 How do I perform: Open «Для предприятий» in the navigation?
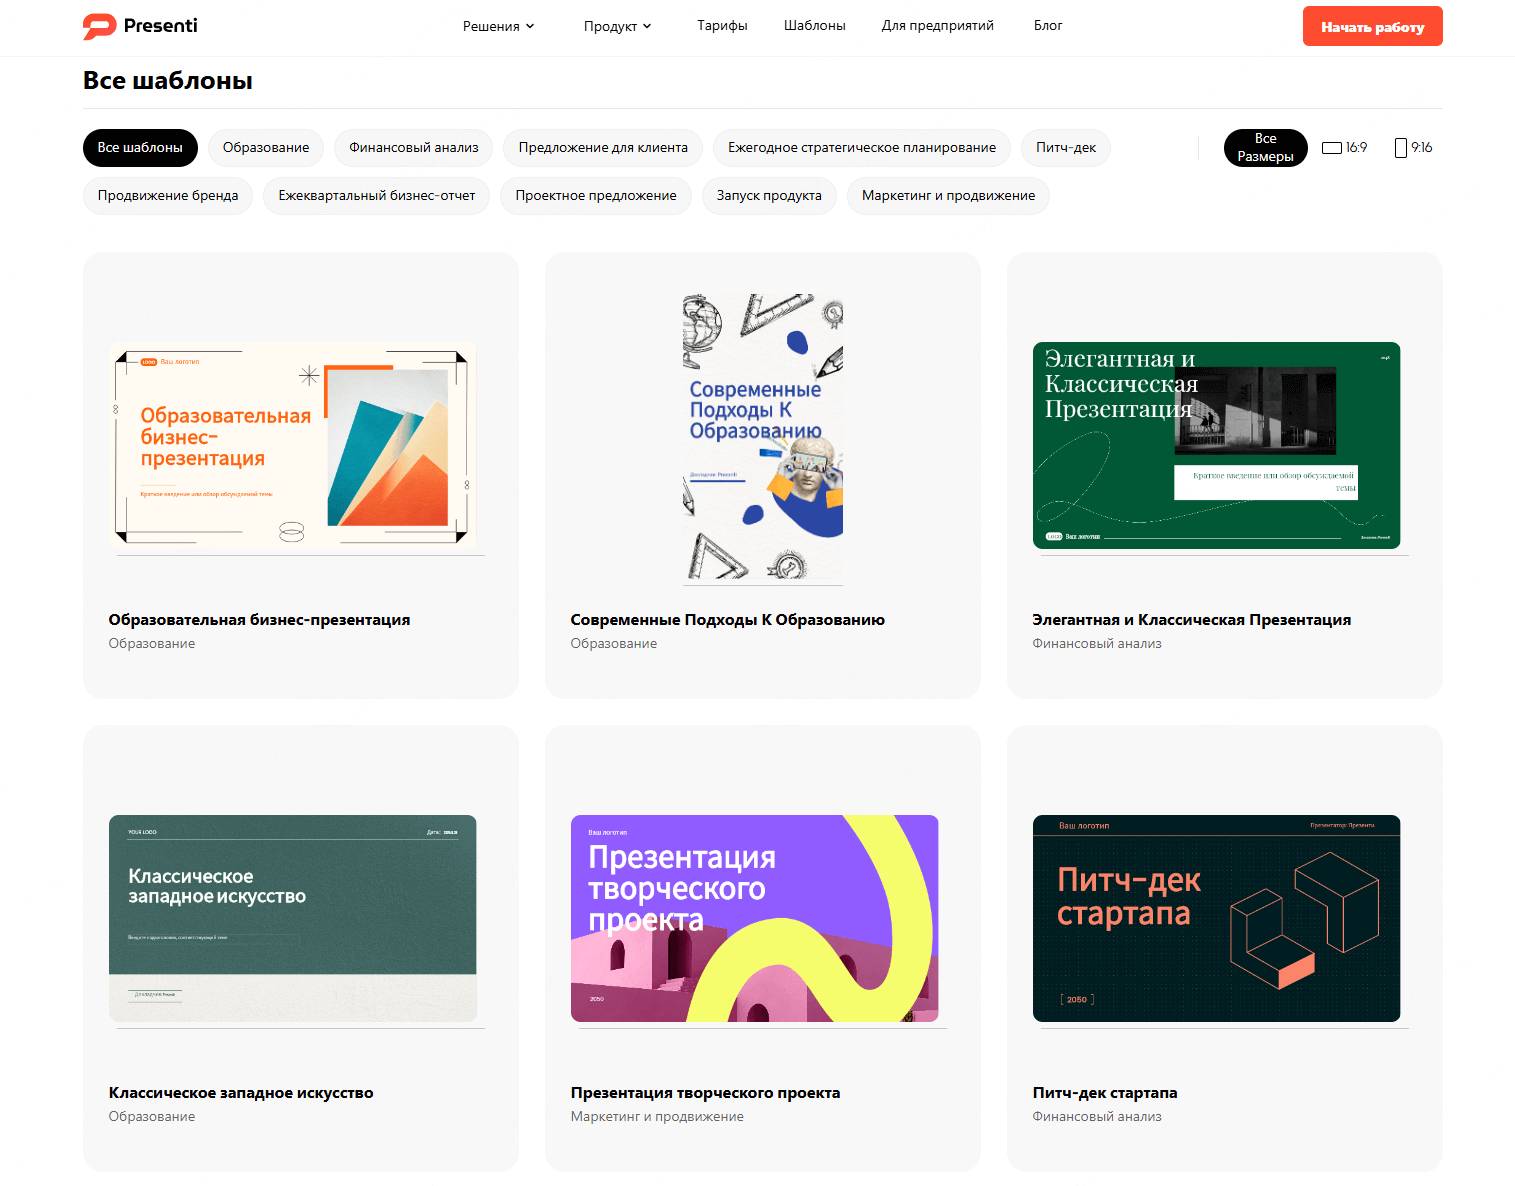point(937,26)
